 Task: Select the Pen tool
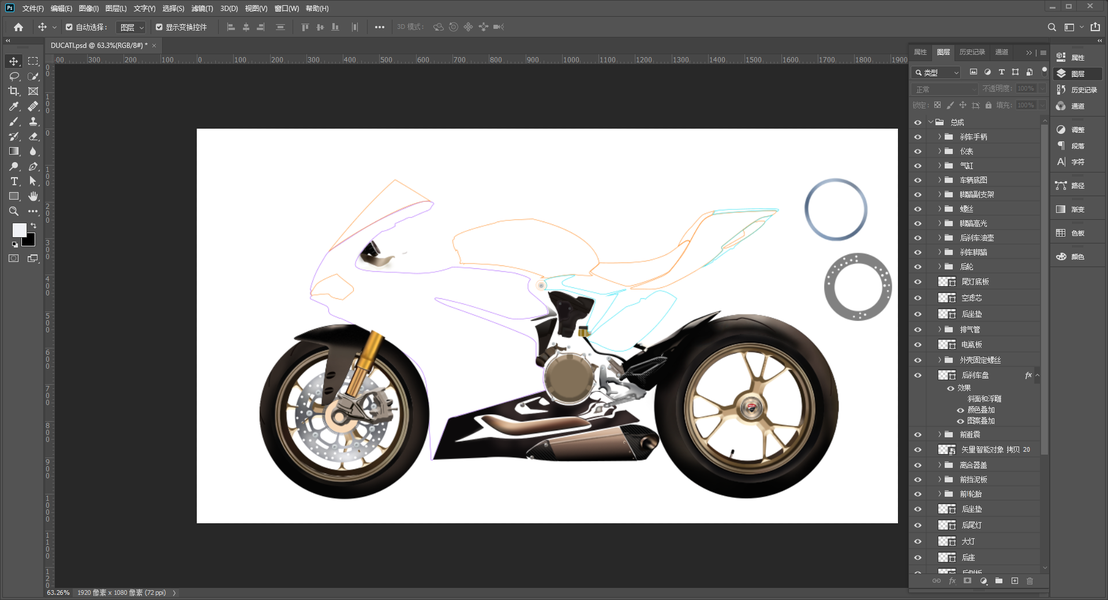(33, 167)
